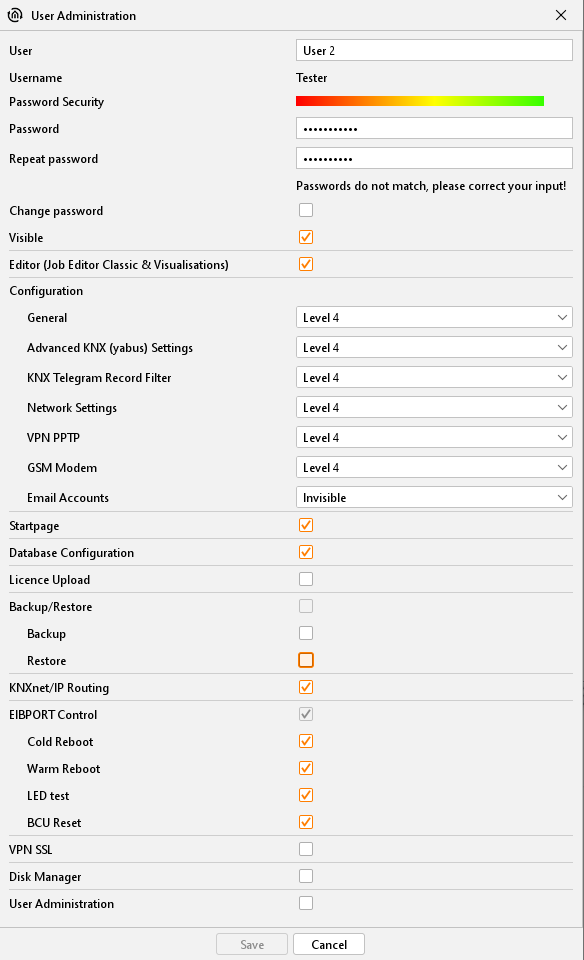Image resolution: width=584 pixels, height=960 pixels.
Task: Open the General level dropdown
Action: [434, 317]
